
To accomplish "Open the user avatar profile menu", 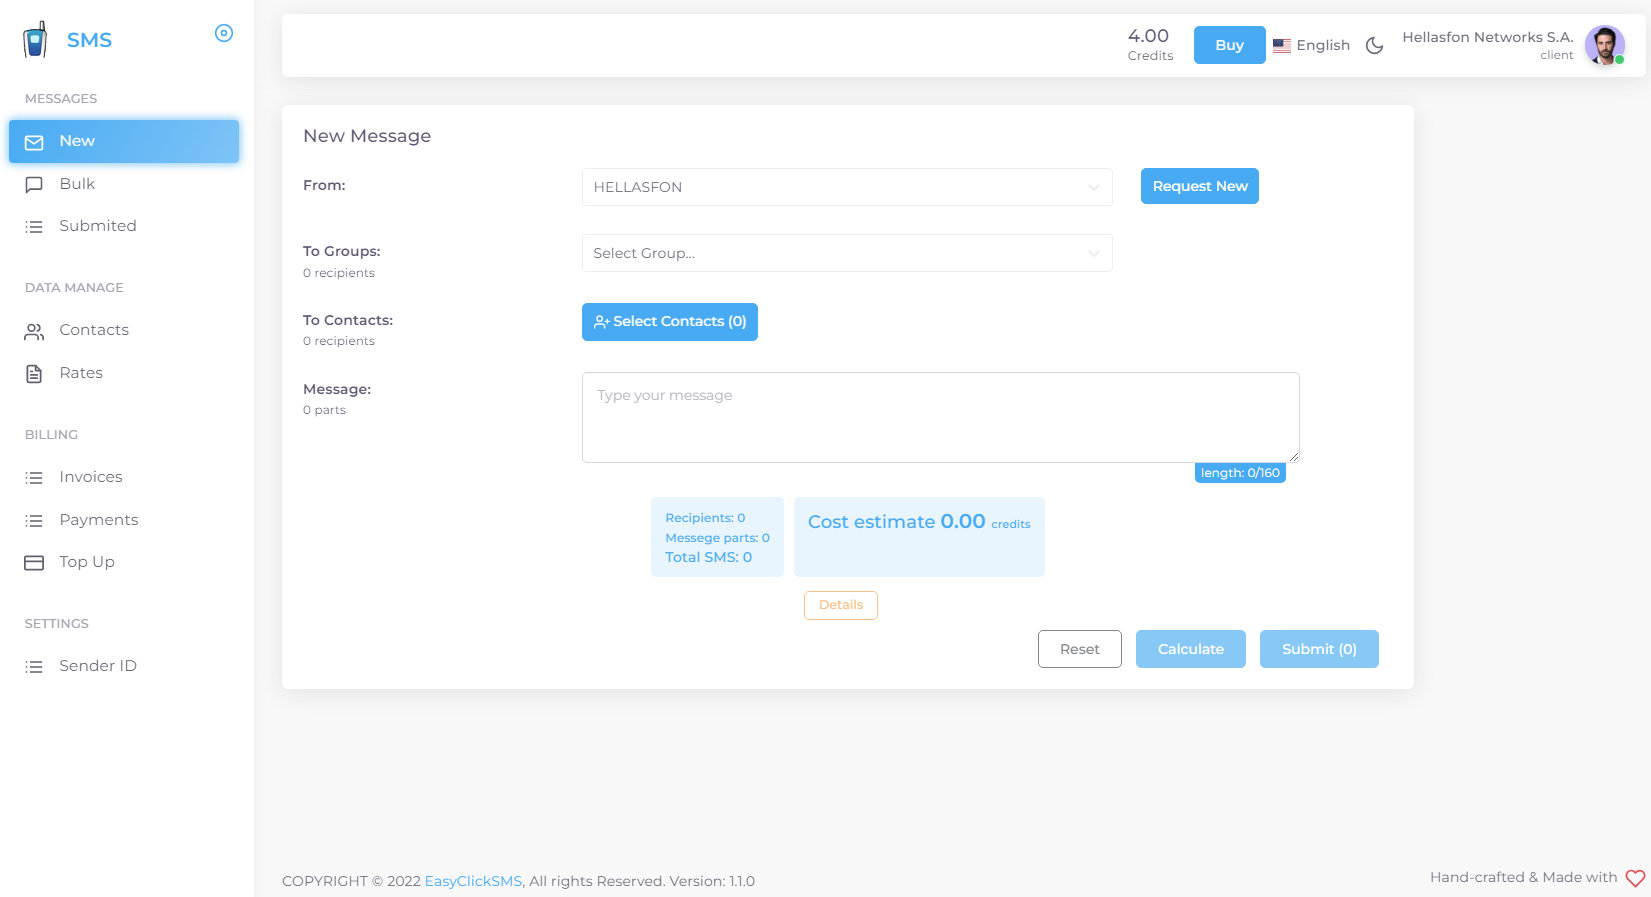I will tap(1605, 45).
